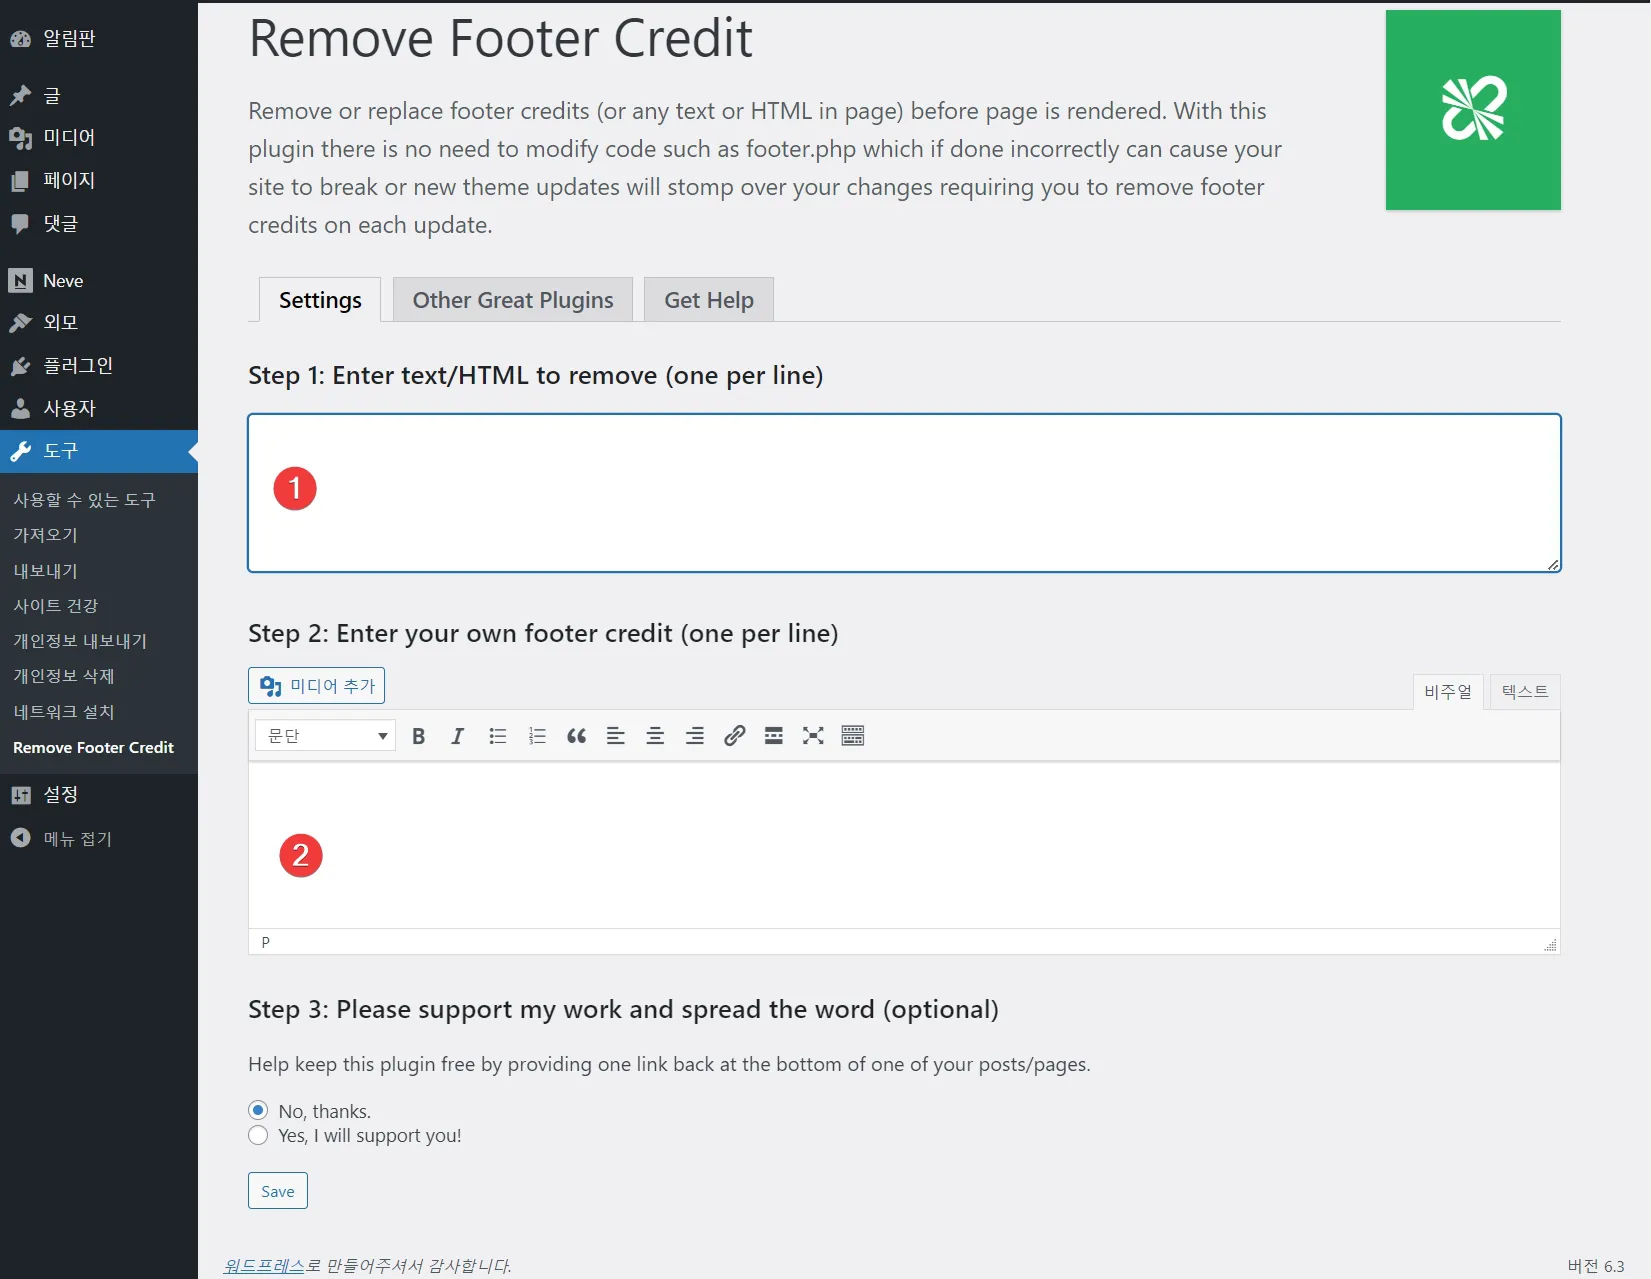The height and width of the screenshot is (1279, 1651).
Task: Toggle italic formatting in editor toolbar
Action: 458,736
